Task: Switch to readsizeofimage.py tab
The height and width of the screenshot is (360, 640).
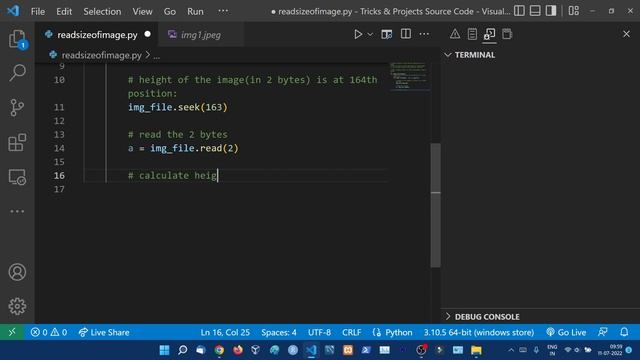Action: (x=97, y=35)
